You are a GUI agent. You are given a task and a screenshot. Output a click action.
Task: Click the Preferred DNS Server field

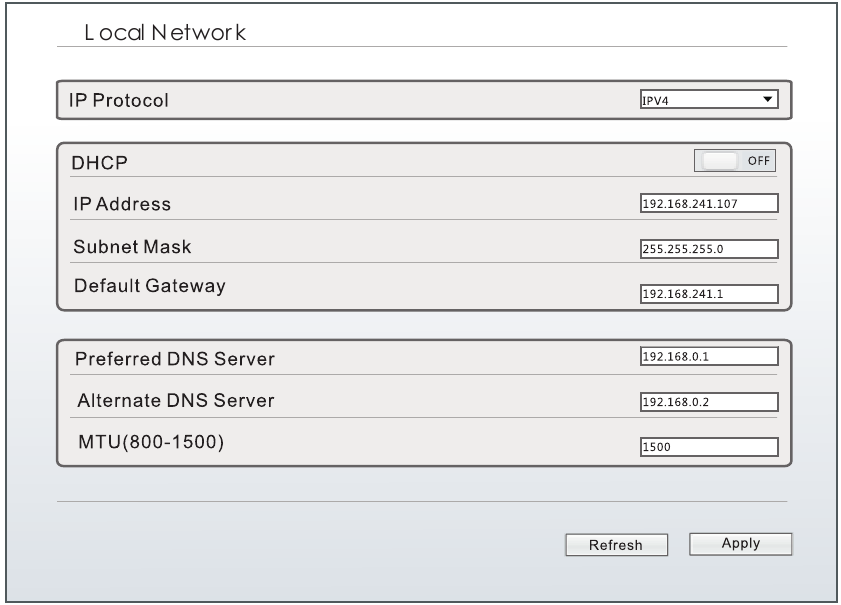(709, 356)
